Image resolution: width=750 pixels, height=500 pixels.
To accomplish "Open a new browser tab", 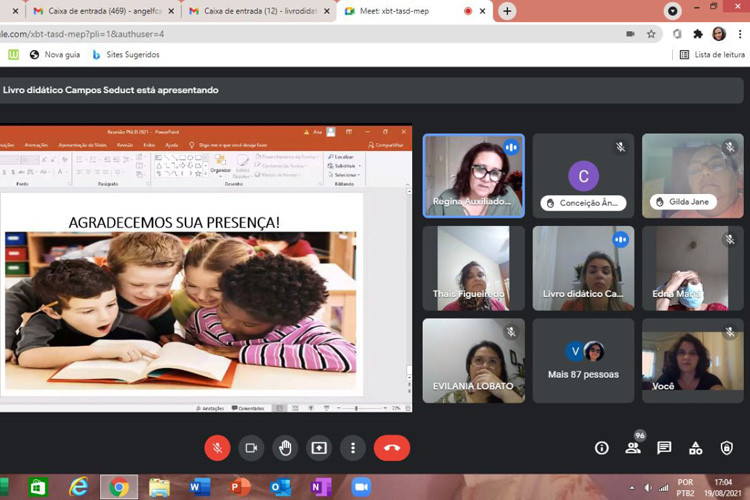I will 507,11.
